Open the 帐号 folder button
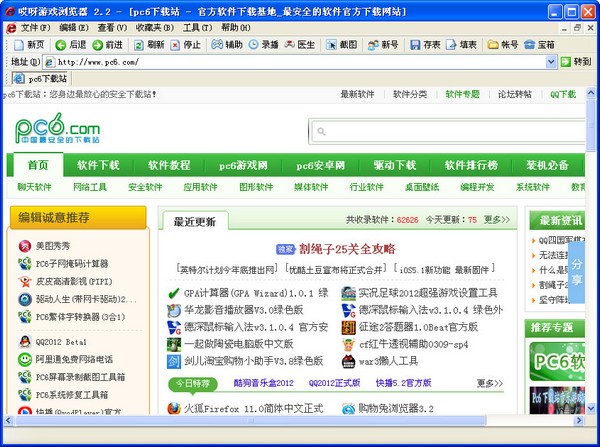This screenshot has width=600, height=447. click(x=503, y=45)
